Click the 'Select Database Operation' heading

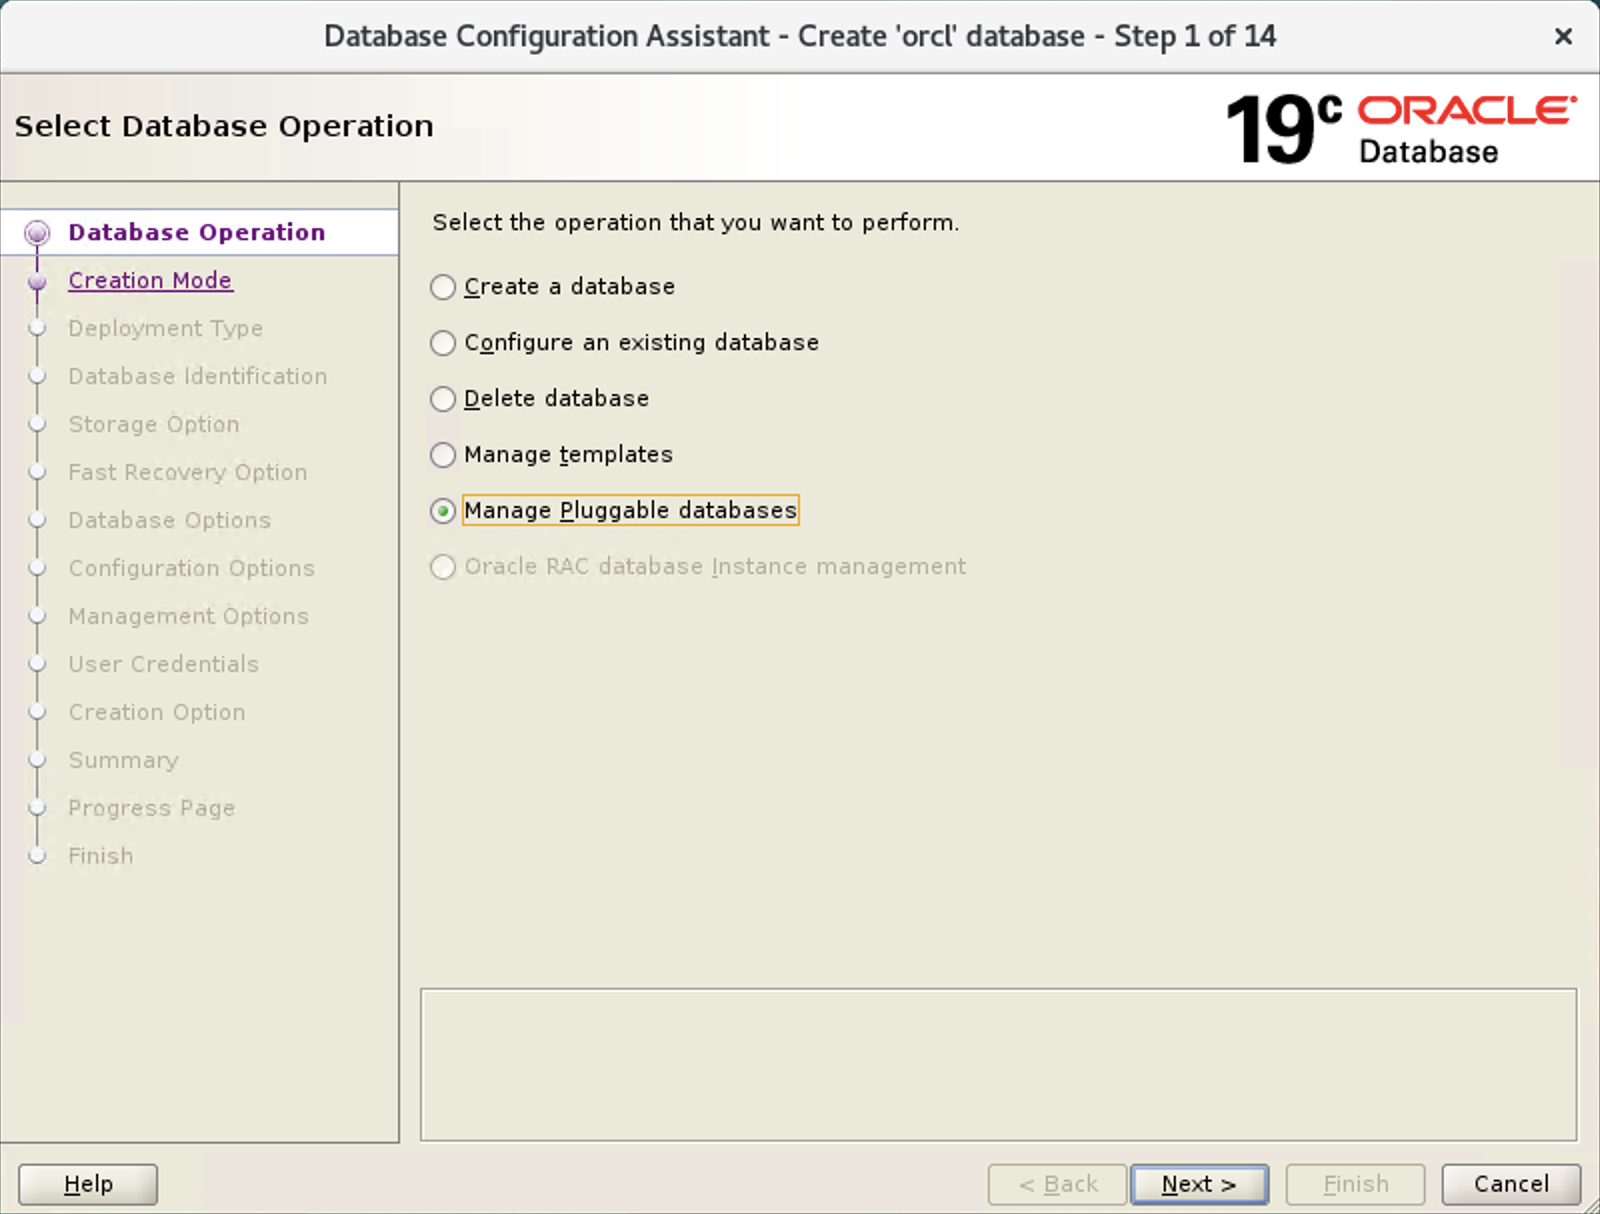pyautogui.click(x=224, y=126)
